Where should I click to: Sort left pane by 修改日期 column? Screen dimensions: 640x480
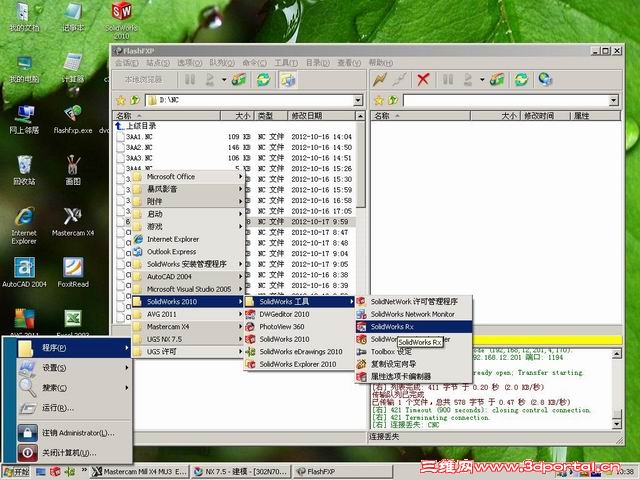click(x=321, y=116)
